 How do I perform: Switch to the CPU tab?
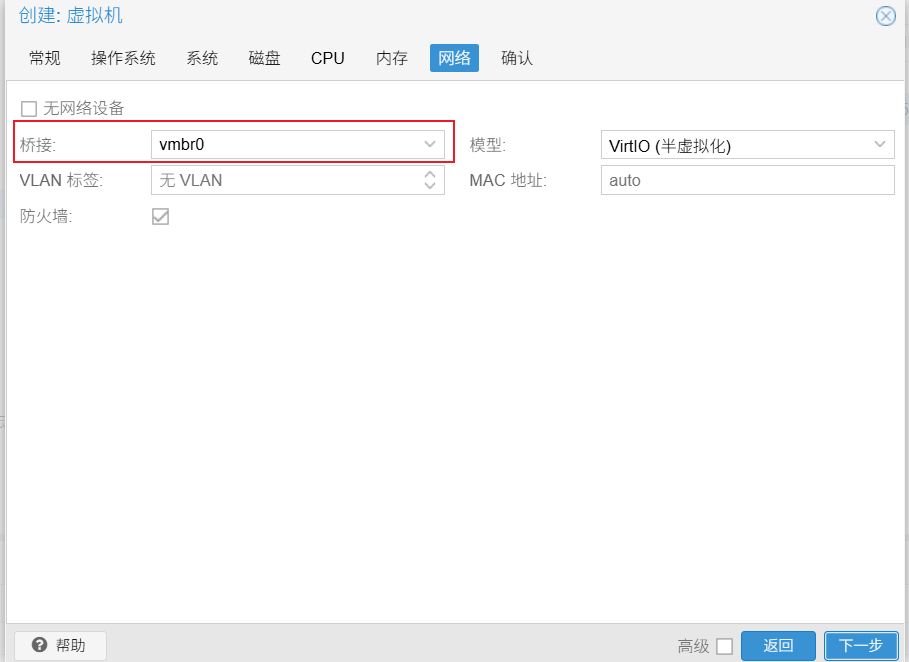click(x=328, y=58)
